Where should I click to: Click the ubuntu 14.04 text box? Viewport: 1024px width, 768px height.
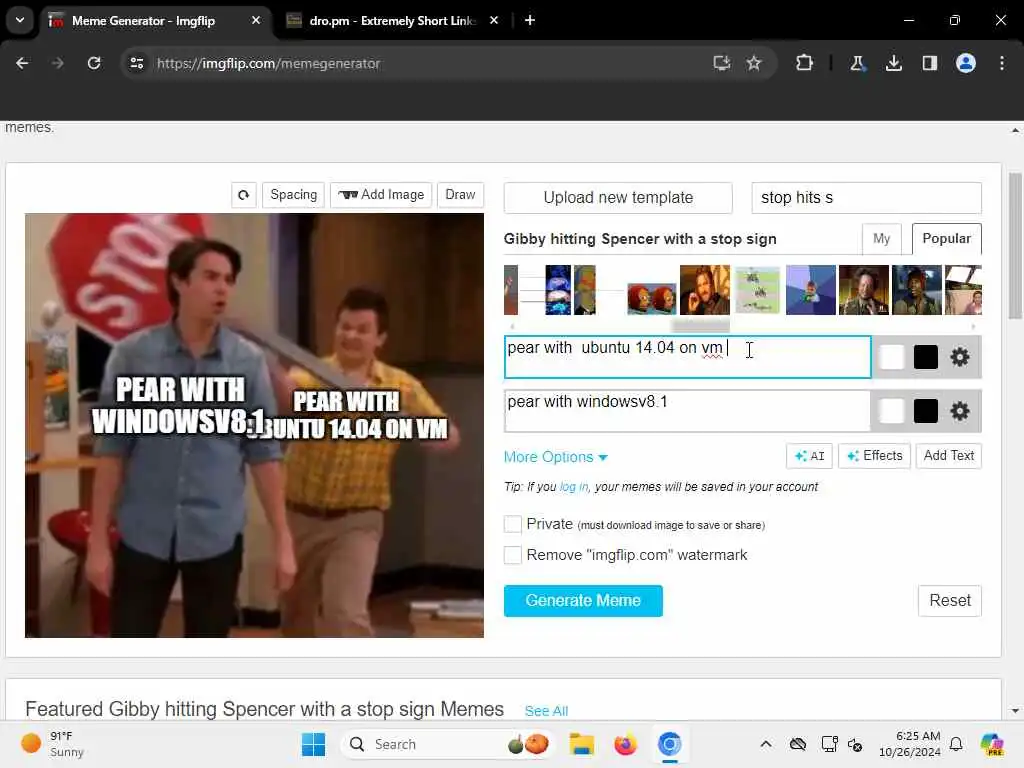click(x=688, y=357)
